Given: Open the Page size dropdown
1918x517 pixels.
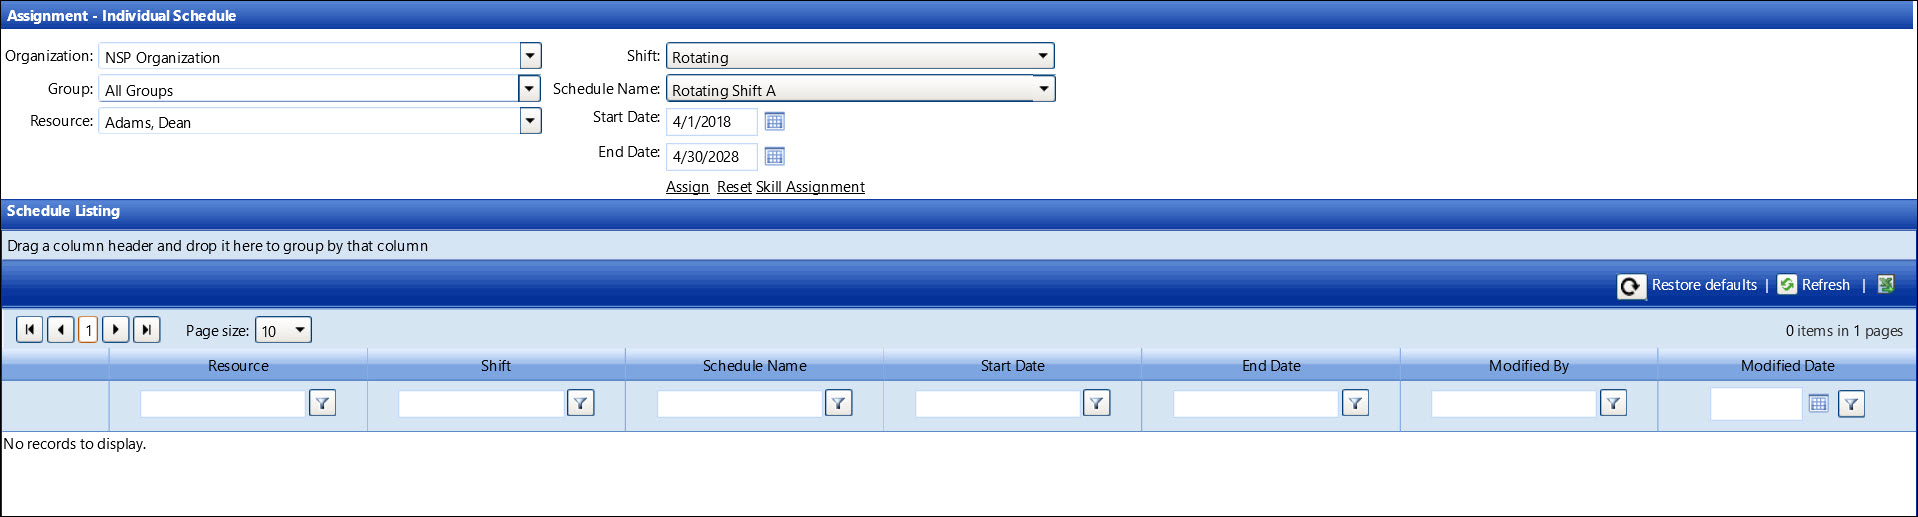Looking at the screenshot, I should point(299,330).
